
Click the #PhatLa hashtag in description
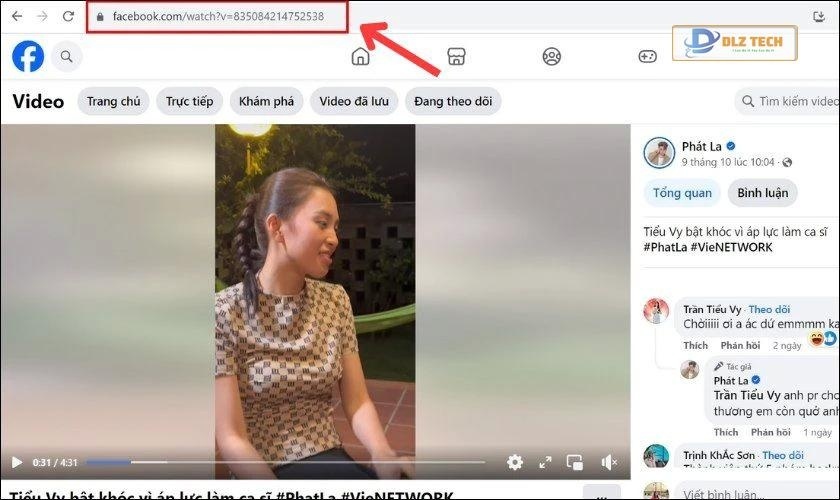[665, 248]
